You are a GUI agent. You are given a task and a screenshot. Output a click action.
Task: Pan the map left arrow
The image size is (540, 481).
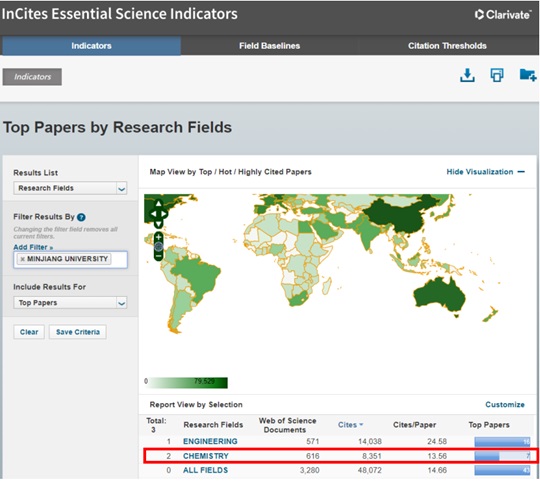(x=153, y=214)
